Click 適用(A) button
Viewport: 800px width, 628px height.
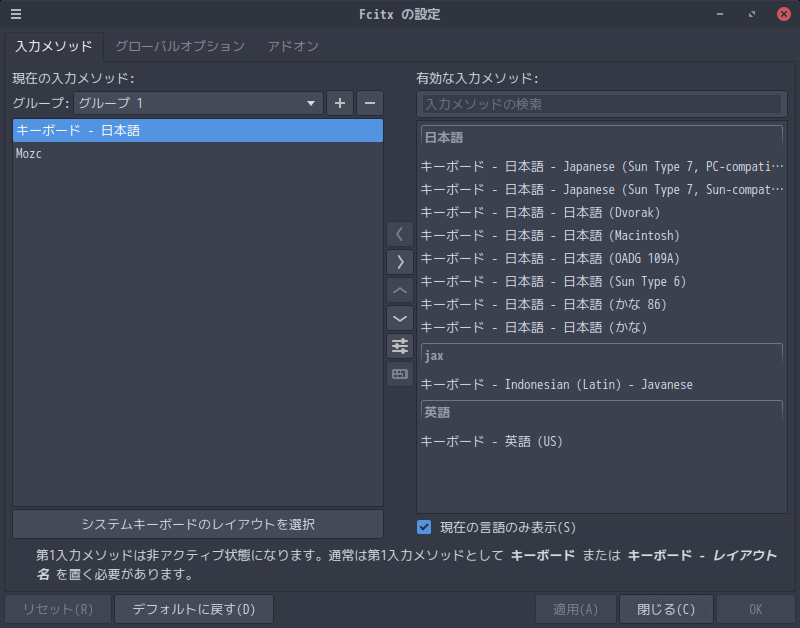pyautogui.click(x=576, y=609)
